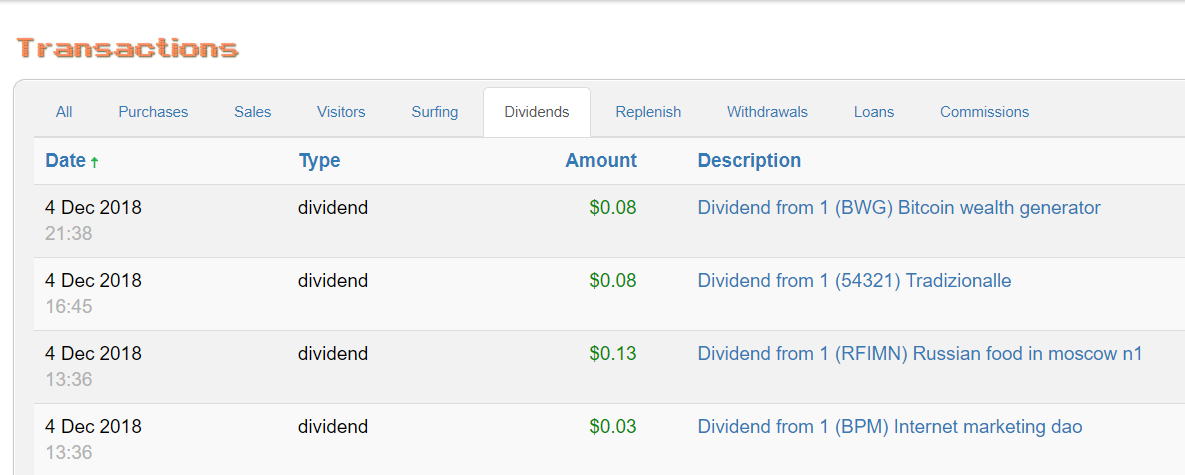Switch to the Loans tab
The width and height of the screenshot is (1185, 475).
[874, 112]
